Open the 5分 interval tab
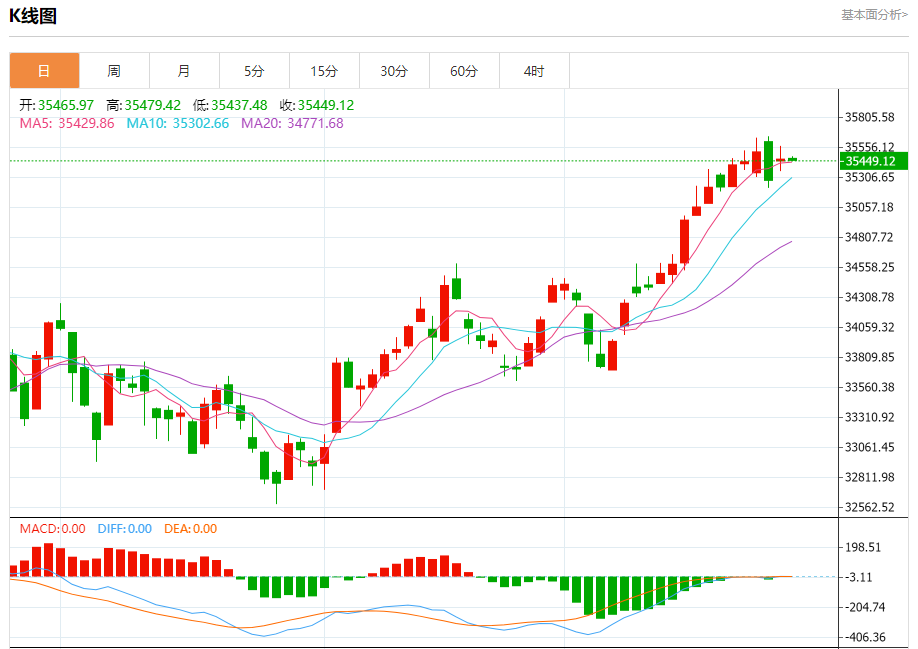 pyautogui.click(x=254, y=71)
